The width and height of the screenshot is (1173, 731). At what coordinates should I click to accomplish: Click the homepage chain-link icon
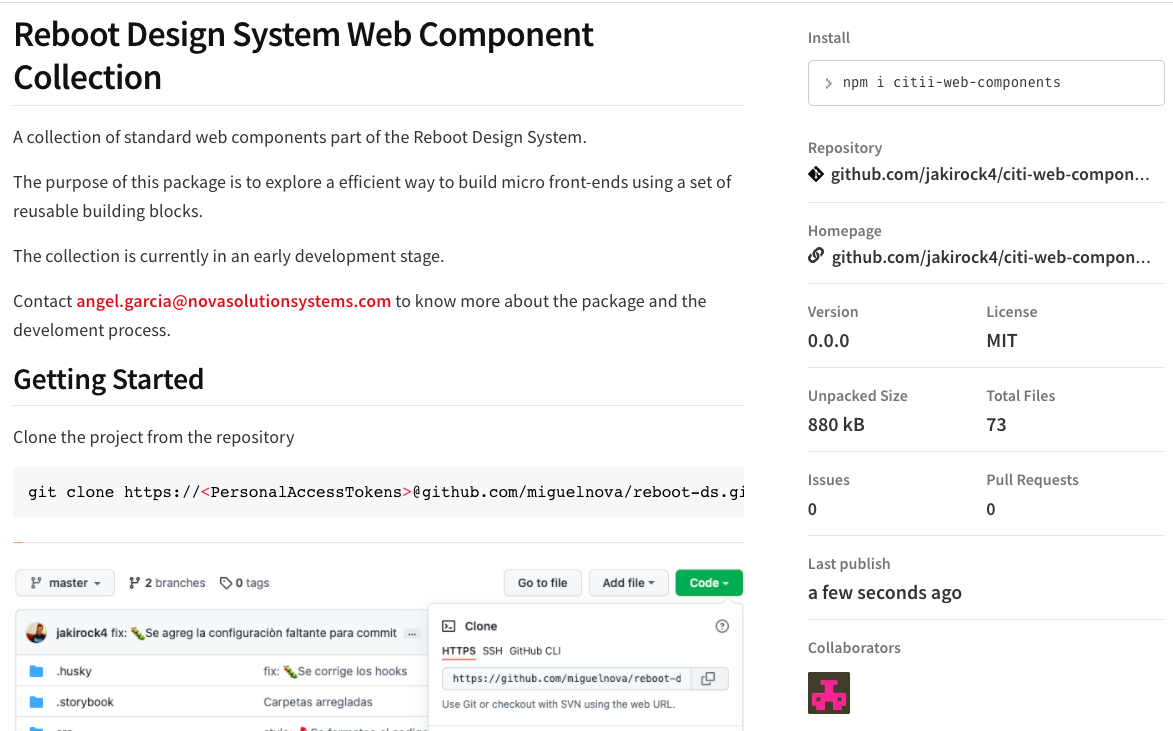[x=815, y=256]
